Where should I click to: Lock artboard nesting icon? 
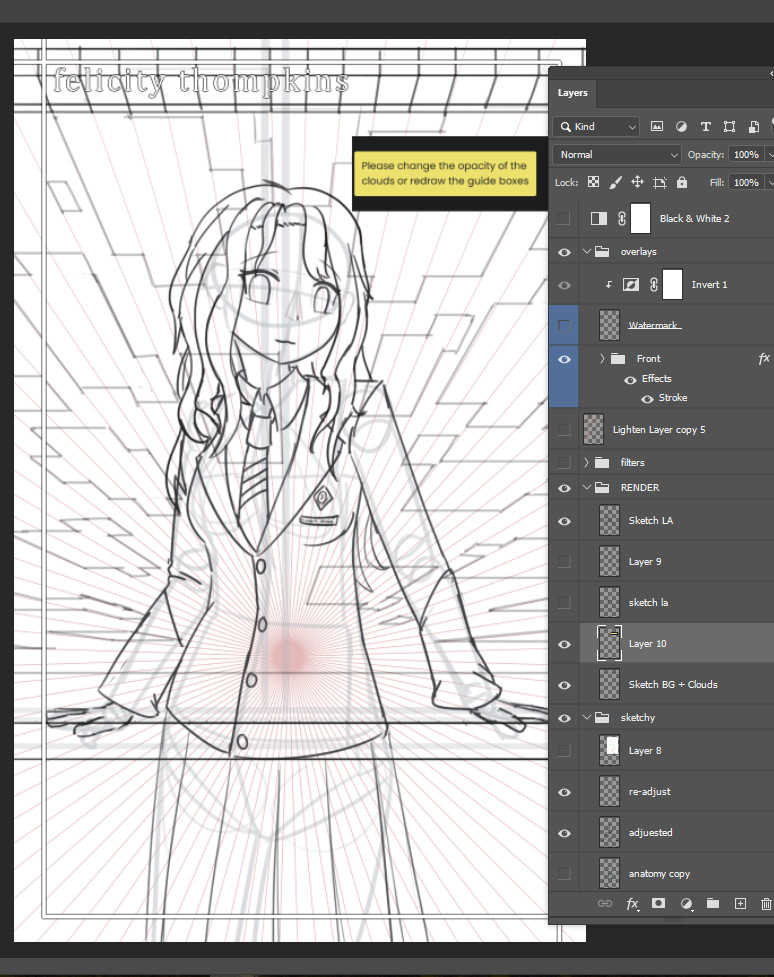[659, 182]
